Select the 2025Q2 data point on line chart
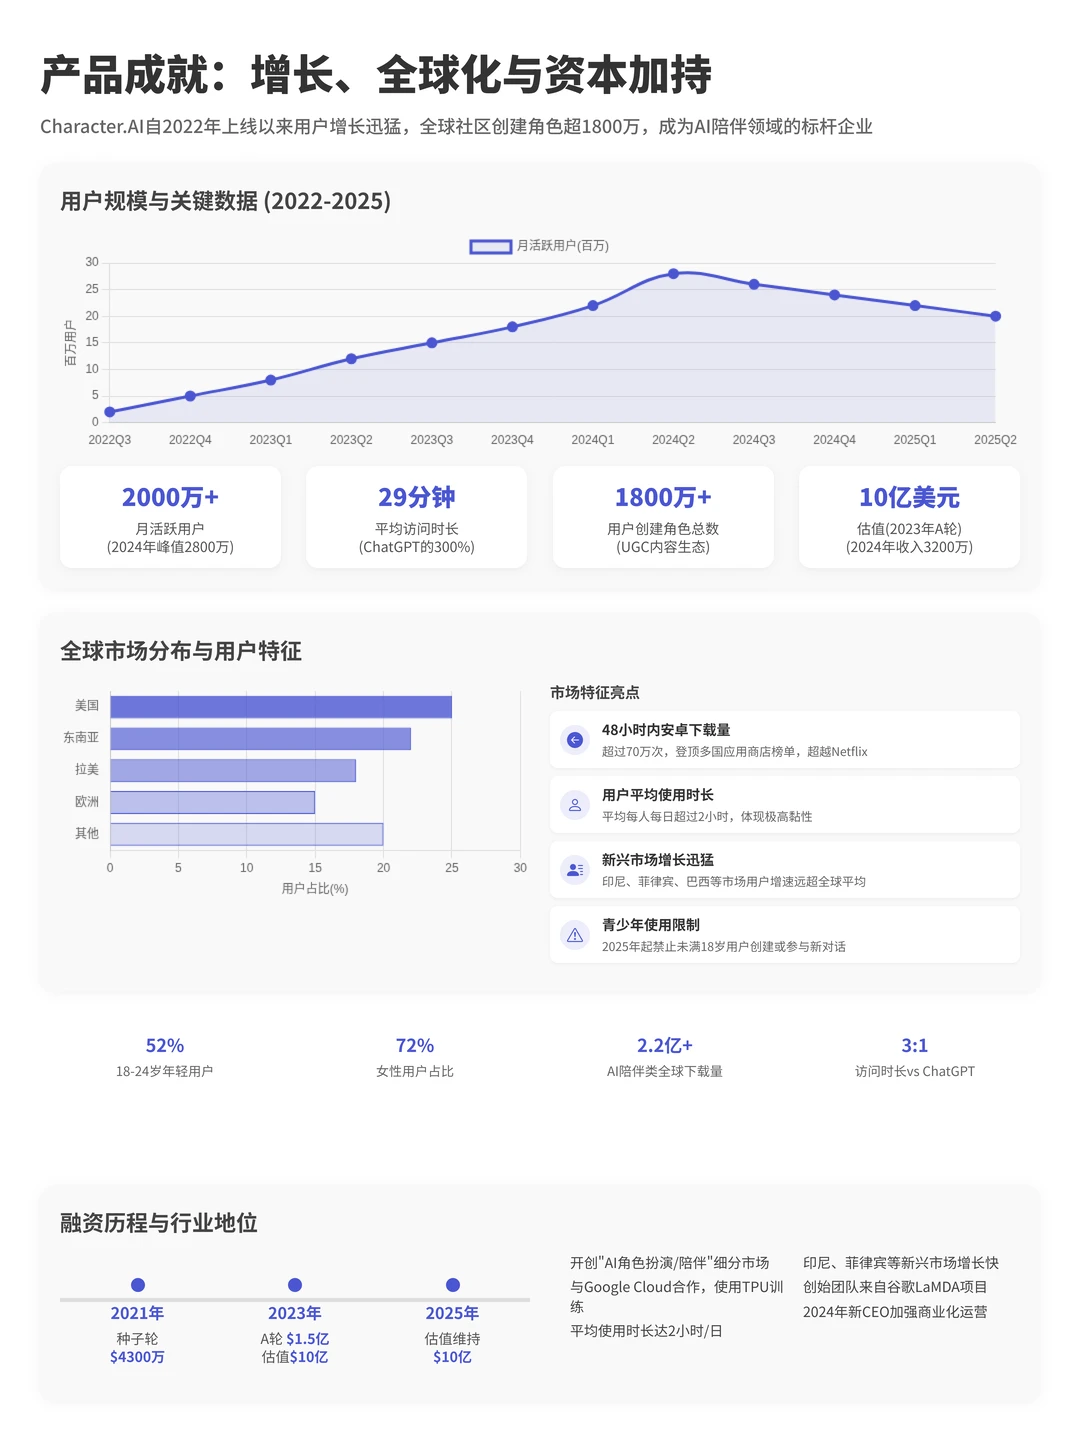 tap(995, 316)
